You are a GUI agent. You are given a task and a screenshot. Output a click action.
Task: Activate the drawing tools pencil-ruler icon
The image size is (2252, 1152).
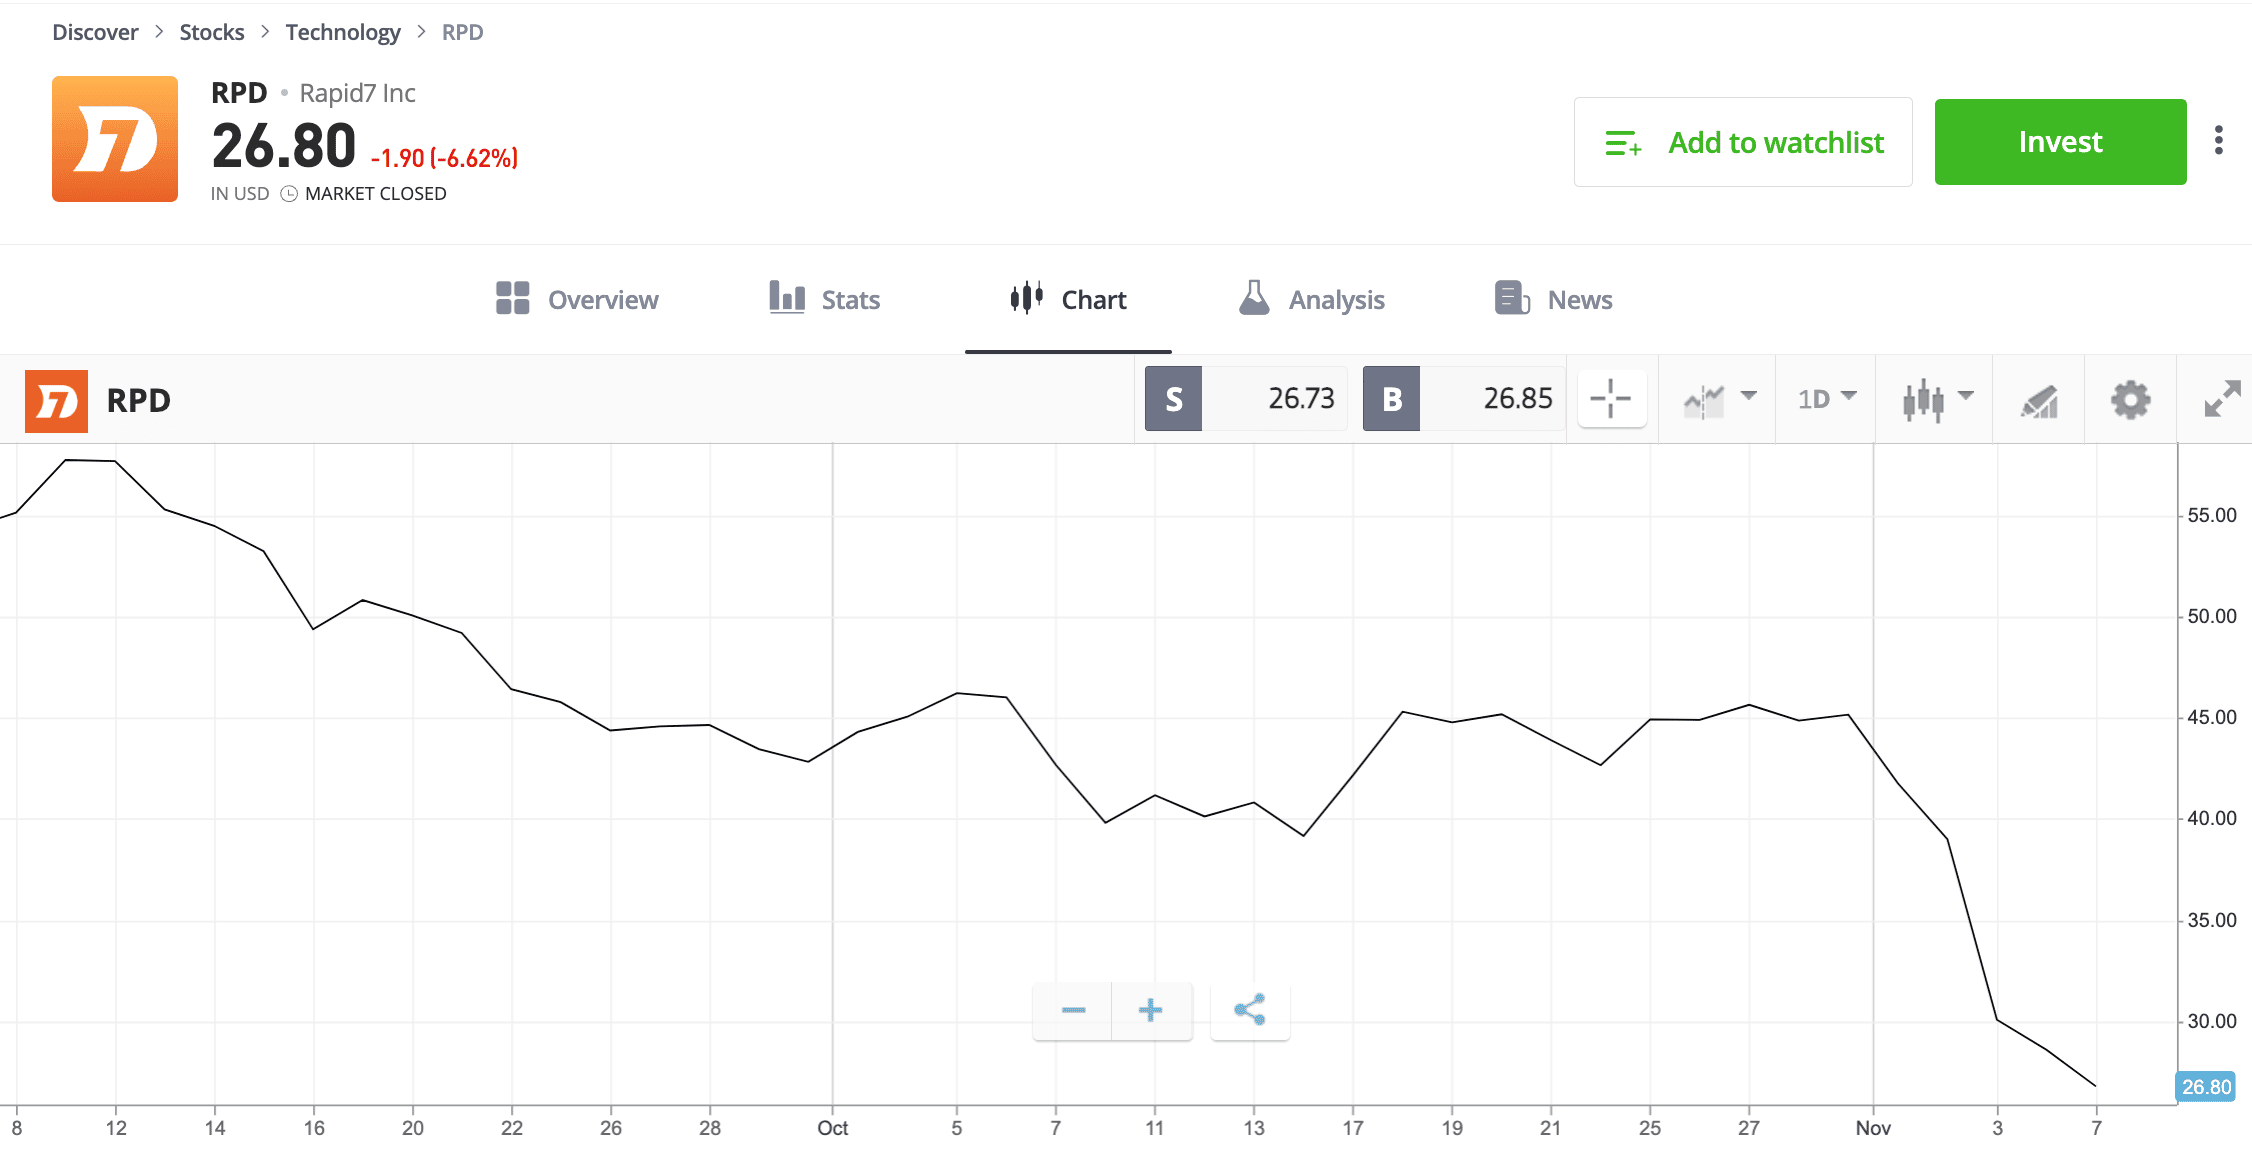(x=2039, y=400)
